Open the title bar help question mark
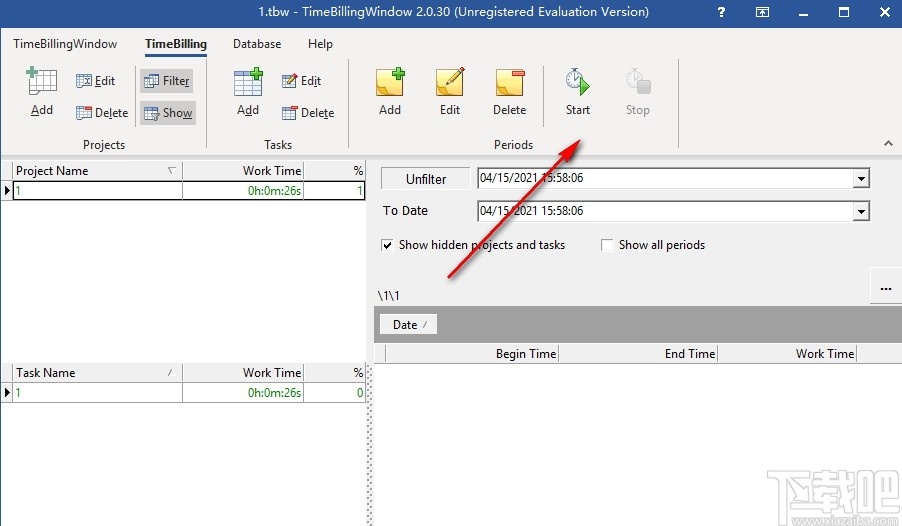This screenshot has width=902, height=526. click(721, 12)
